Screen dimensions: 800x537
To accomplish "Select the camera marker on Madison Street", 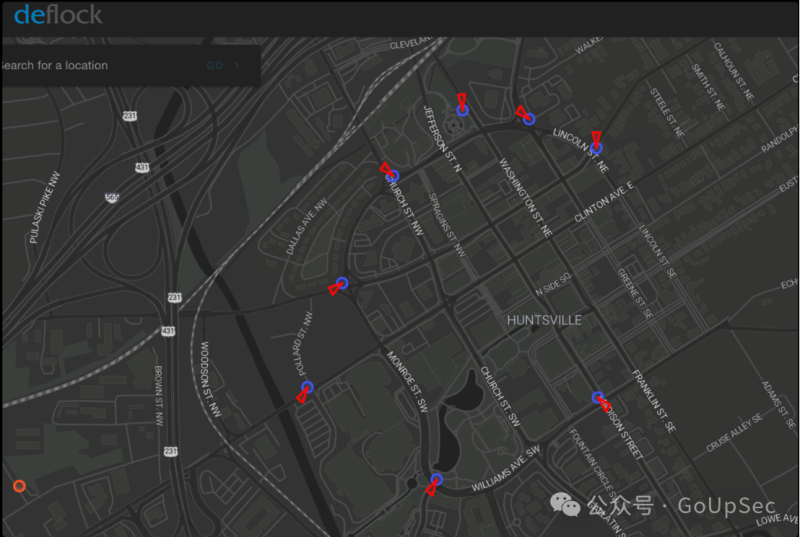I will pyautogui.click(x=598, y=398).
